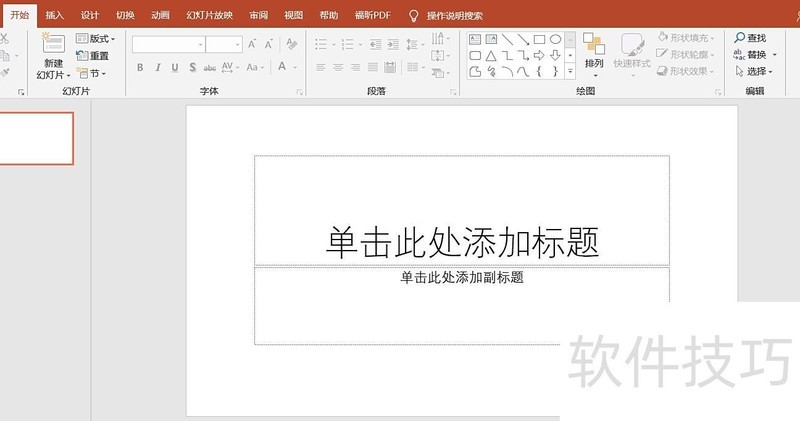Click the Replace (替换) button
The image size is (800, 421).
(x=754, y=55)
